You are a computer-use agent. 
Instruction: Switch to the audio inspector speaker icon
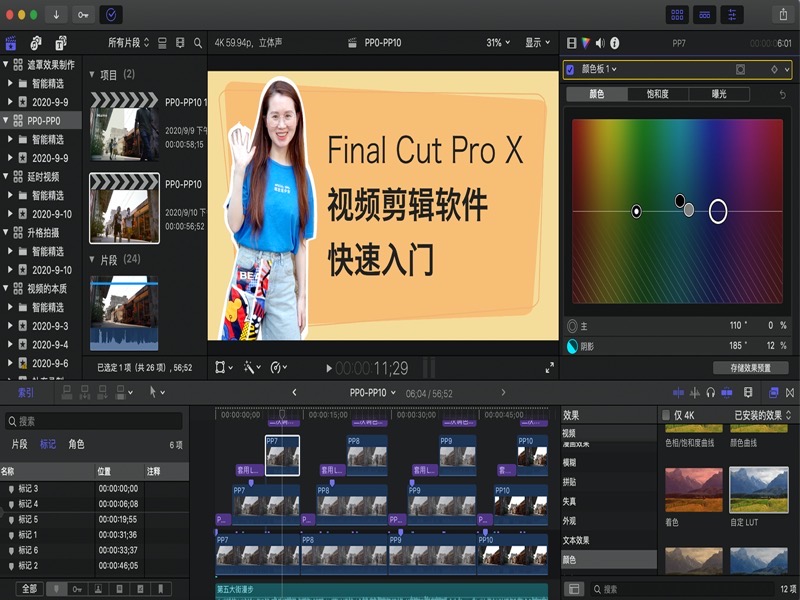(600, 43)
